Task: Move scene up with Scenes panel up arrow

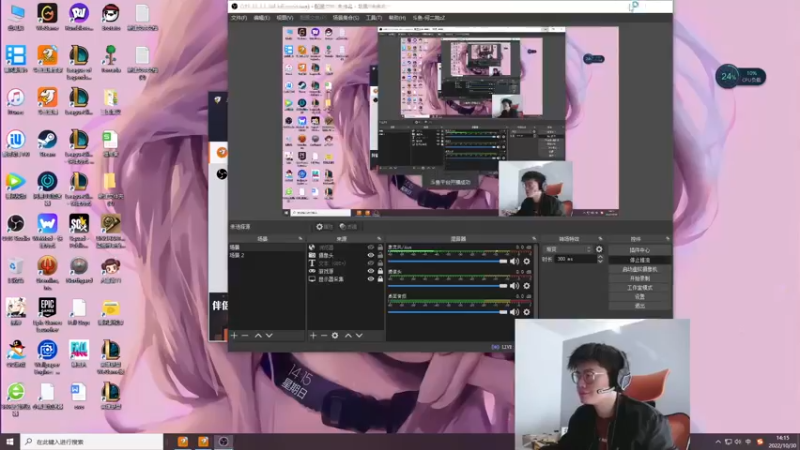Action: [258, 335]
